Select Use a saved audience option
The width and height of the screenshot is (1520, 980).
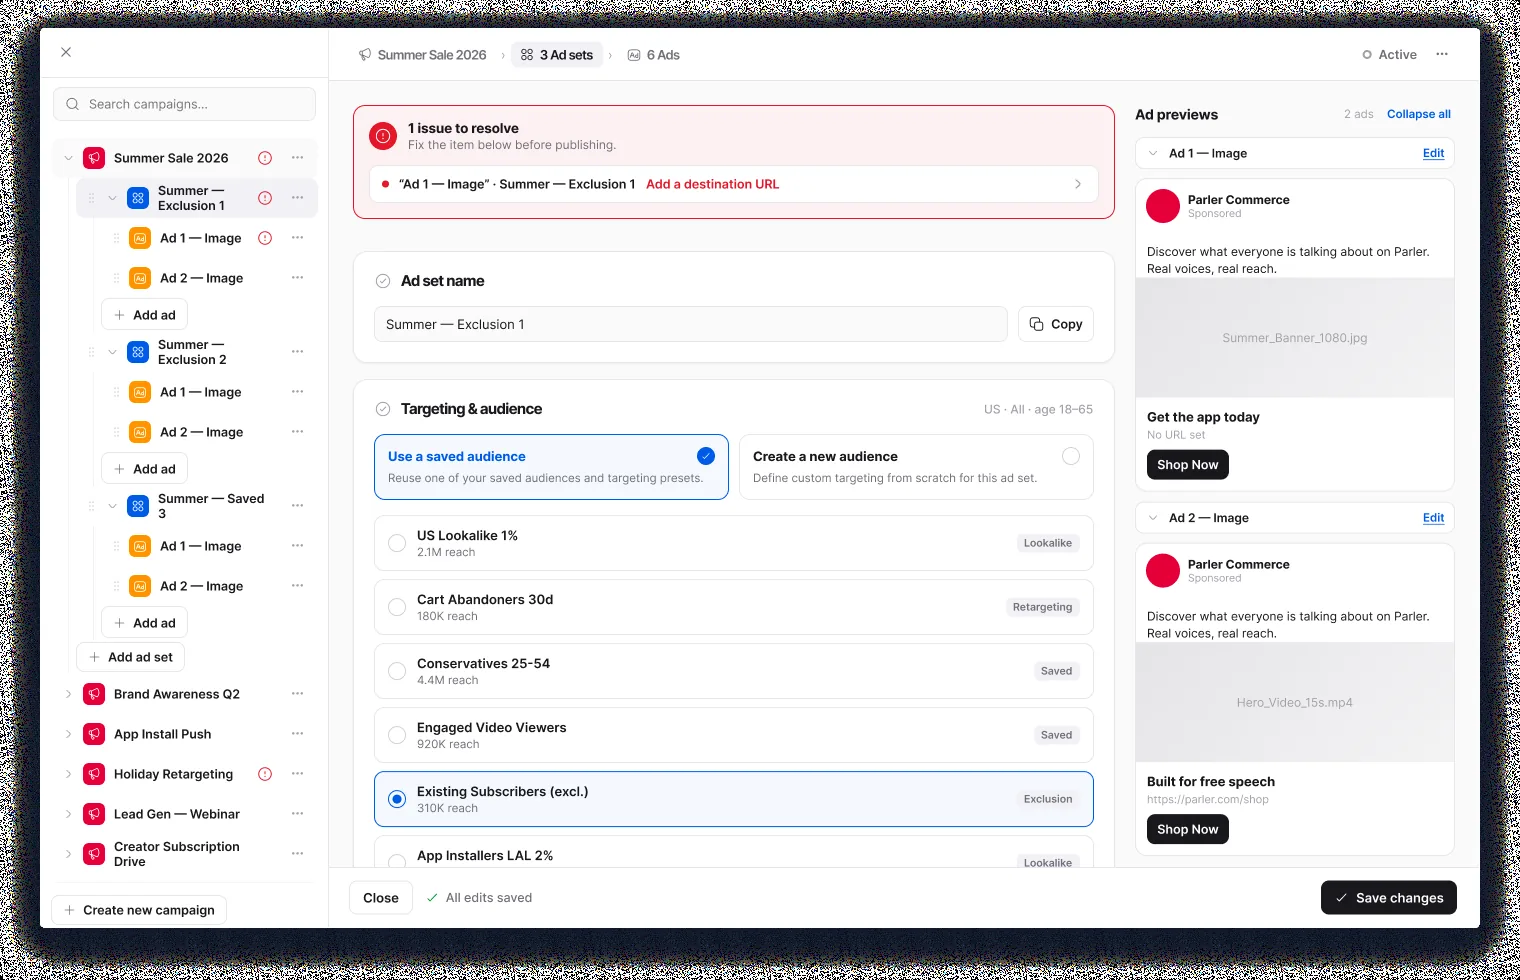tap(551, 467)
